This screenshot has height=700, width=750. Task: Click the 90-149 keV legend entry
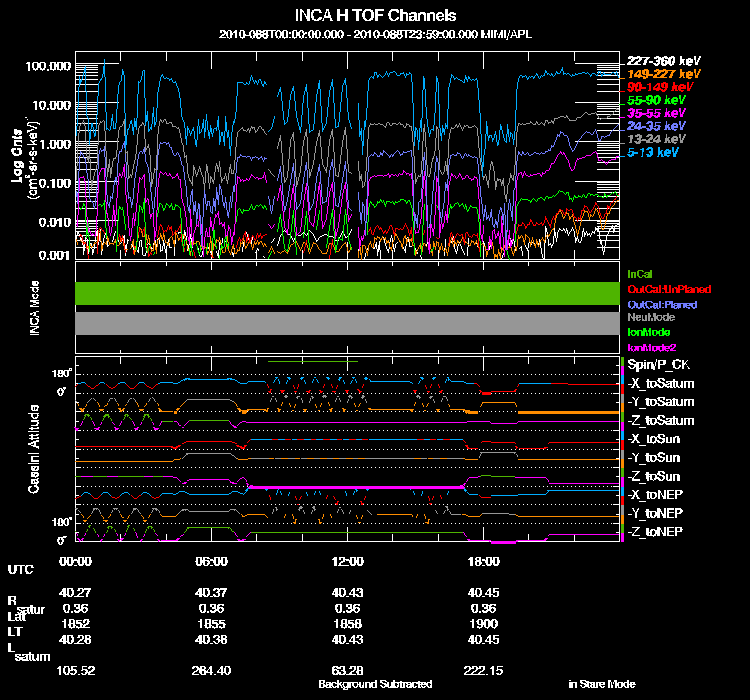[660, 87]
